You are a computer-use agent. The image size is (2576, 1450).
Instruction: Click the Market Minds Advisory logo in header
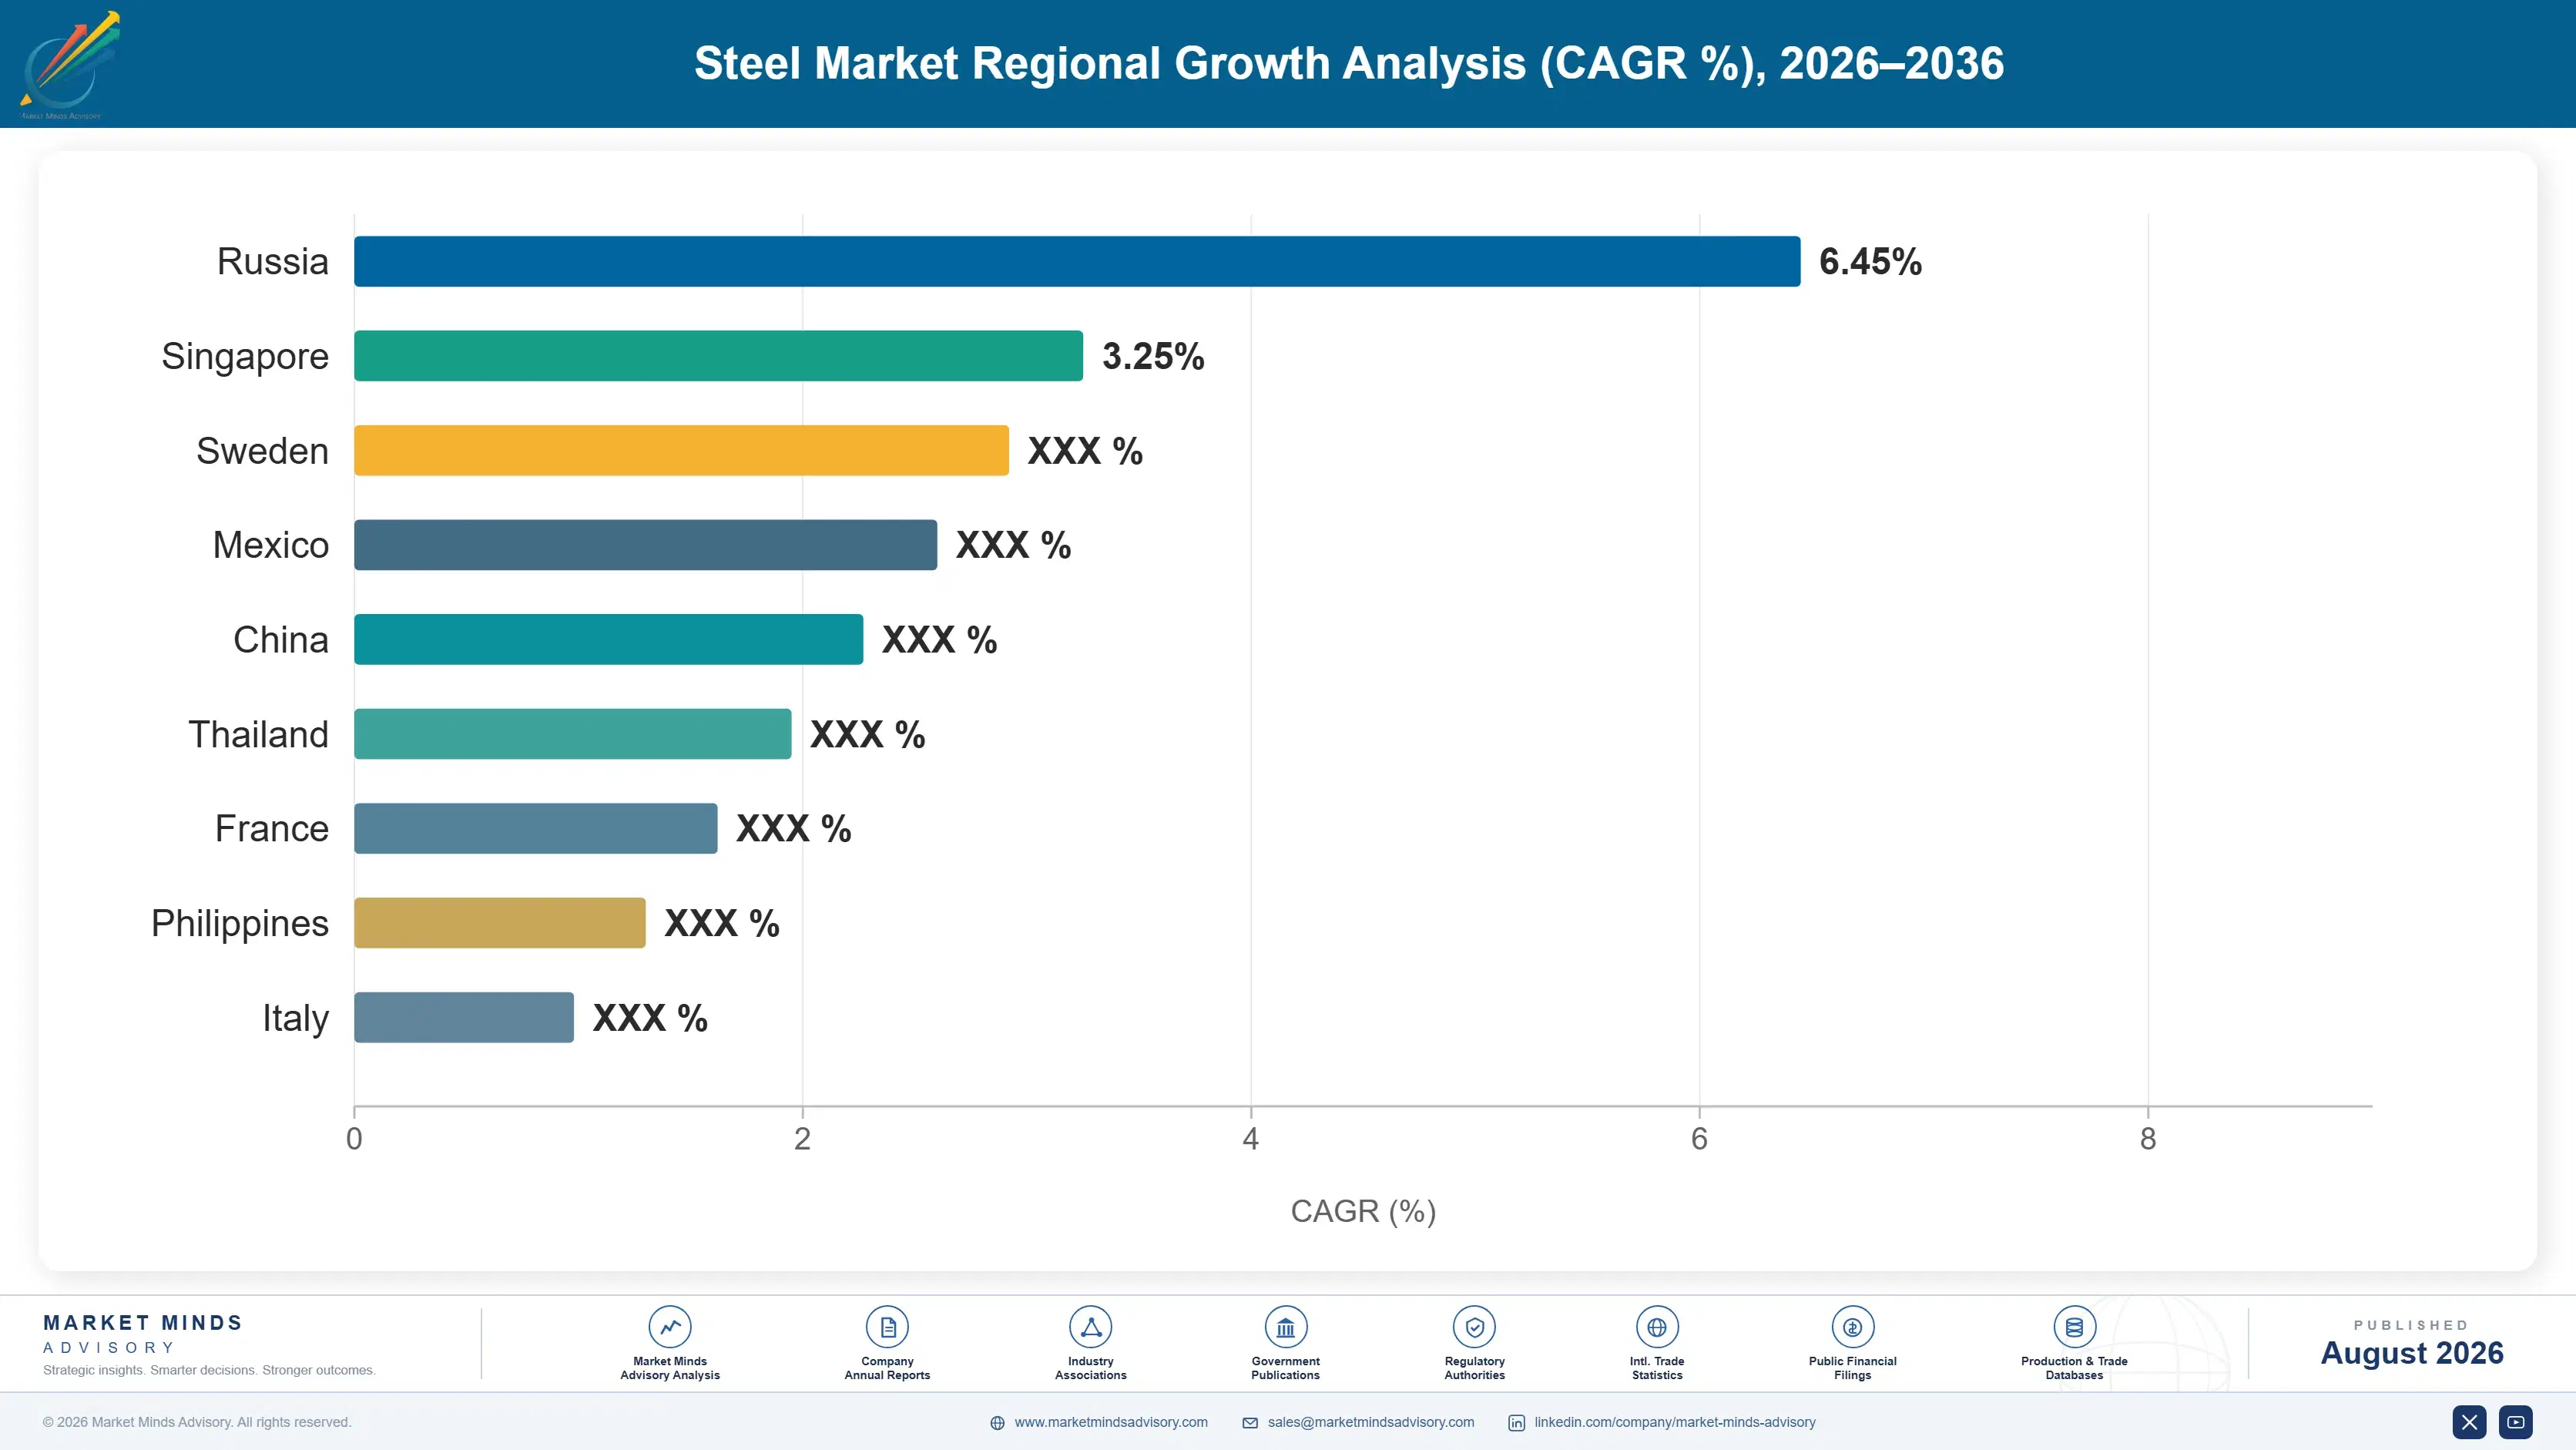point(70,65)
